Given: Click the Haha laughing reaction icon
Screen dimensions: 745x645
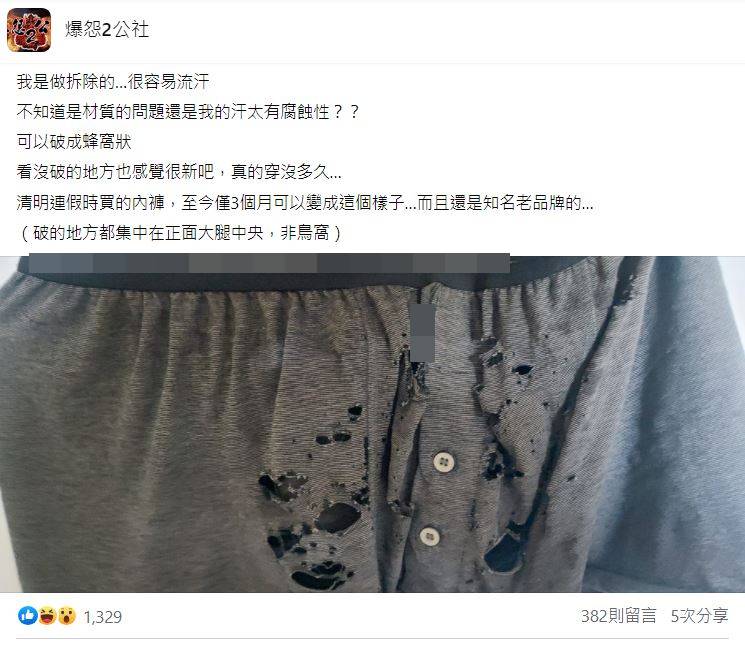Looking at the screenshot, I should 48,616.
